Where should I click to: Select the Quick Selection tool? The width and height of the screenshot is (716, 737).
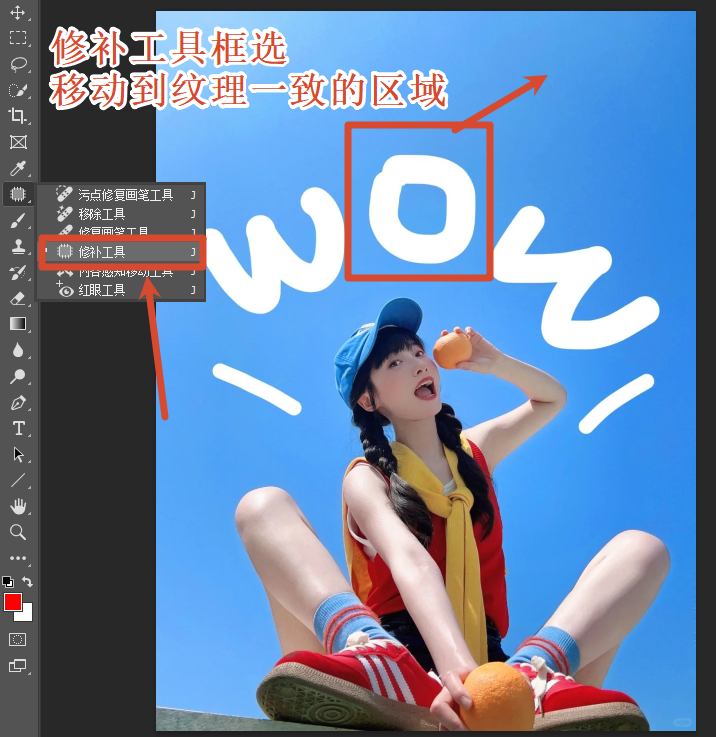pos(18,90)
